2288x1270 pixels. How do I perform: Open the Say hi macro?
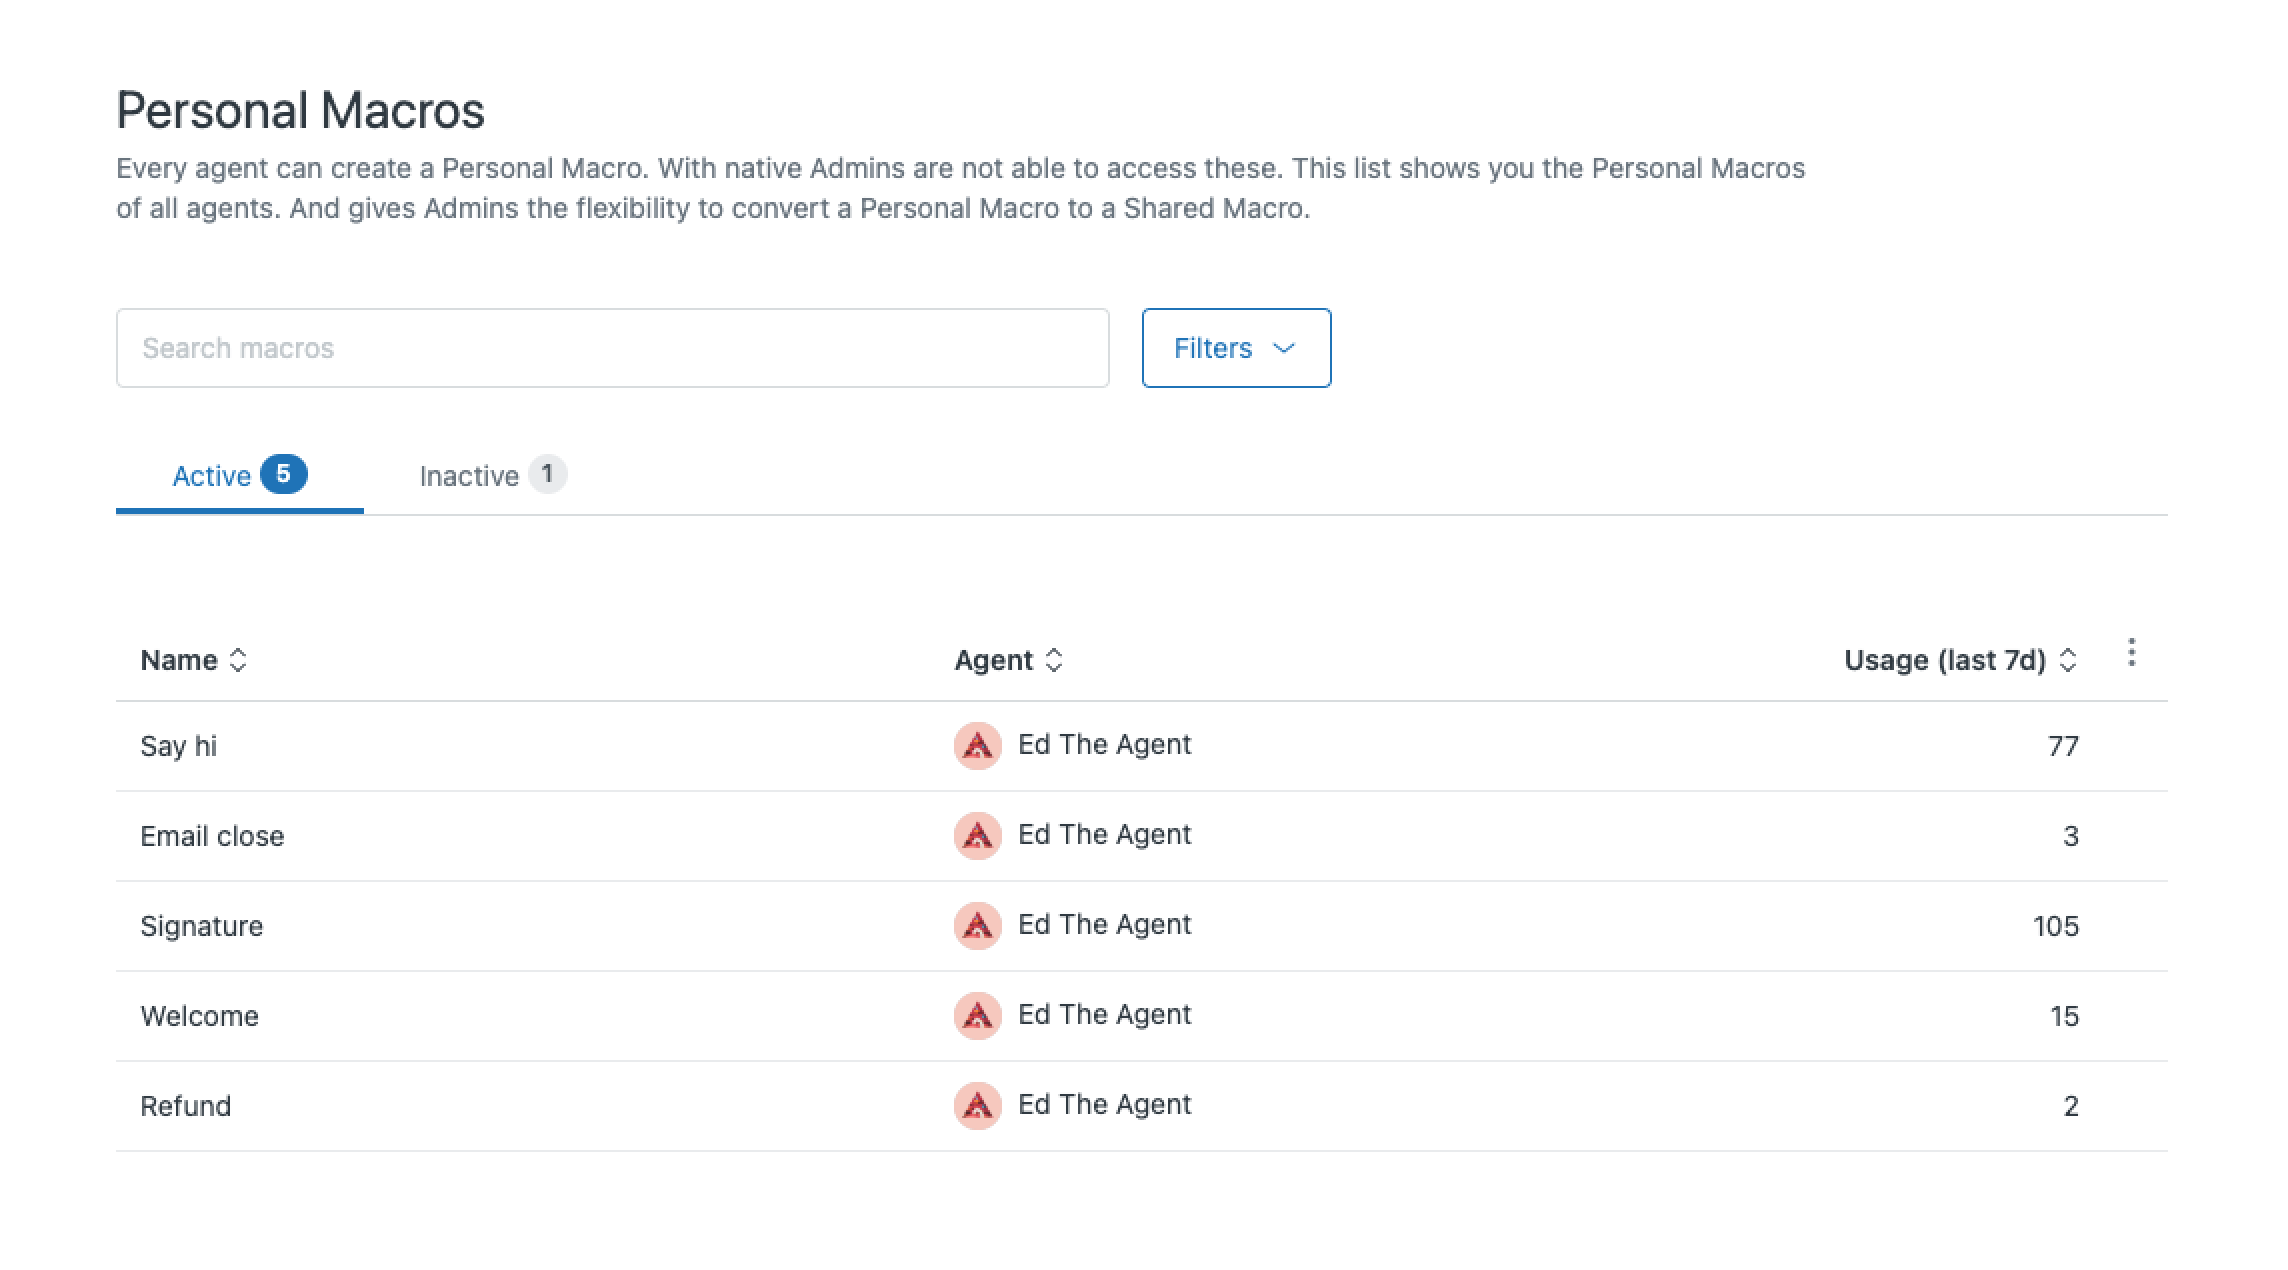[x=179, y=746]
